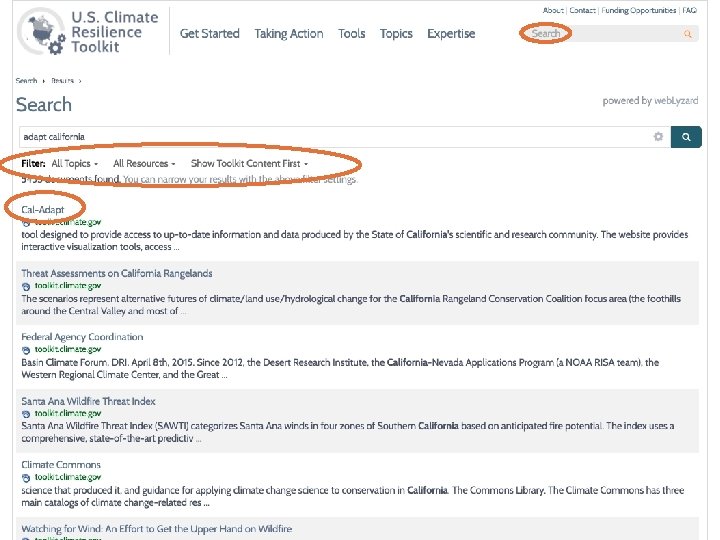Click the Funding Opportunities link
720x540 pixels.
pyautogui.click(x=639, y=10)
